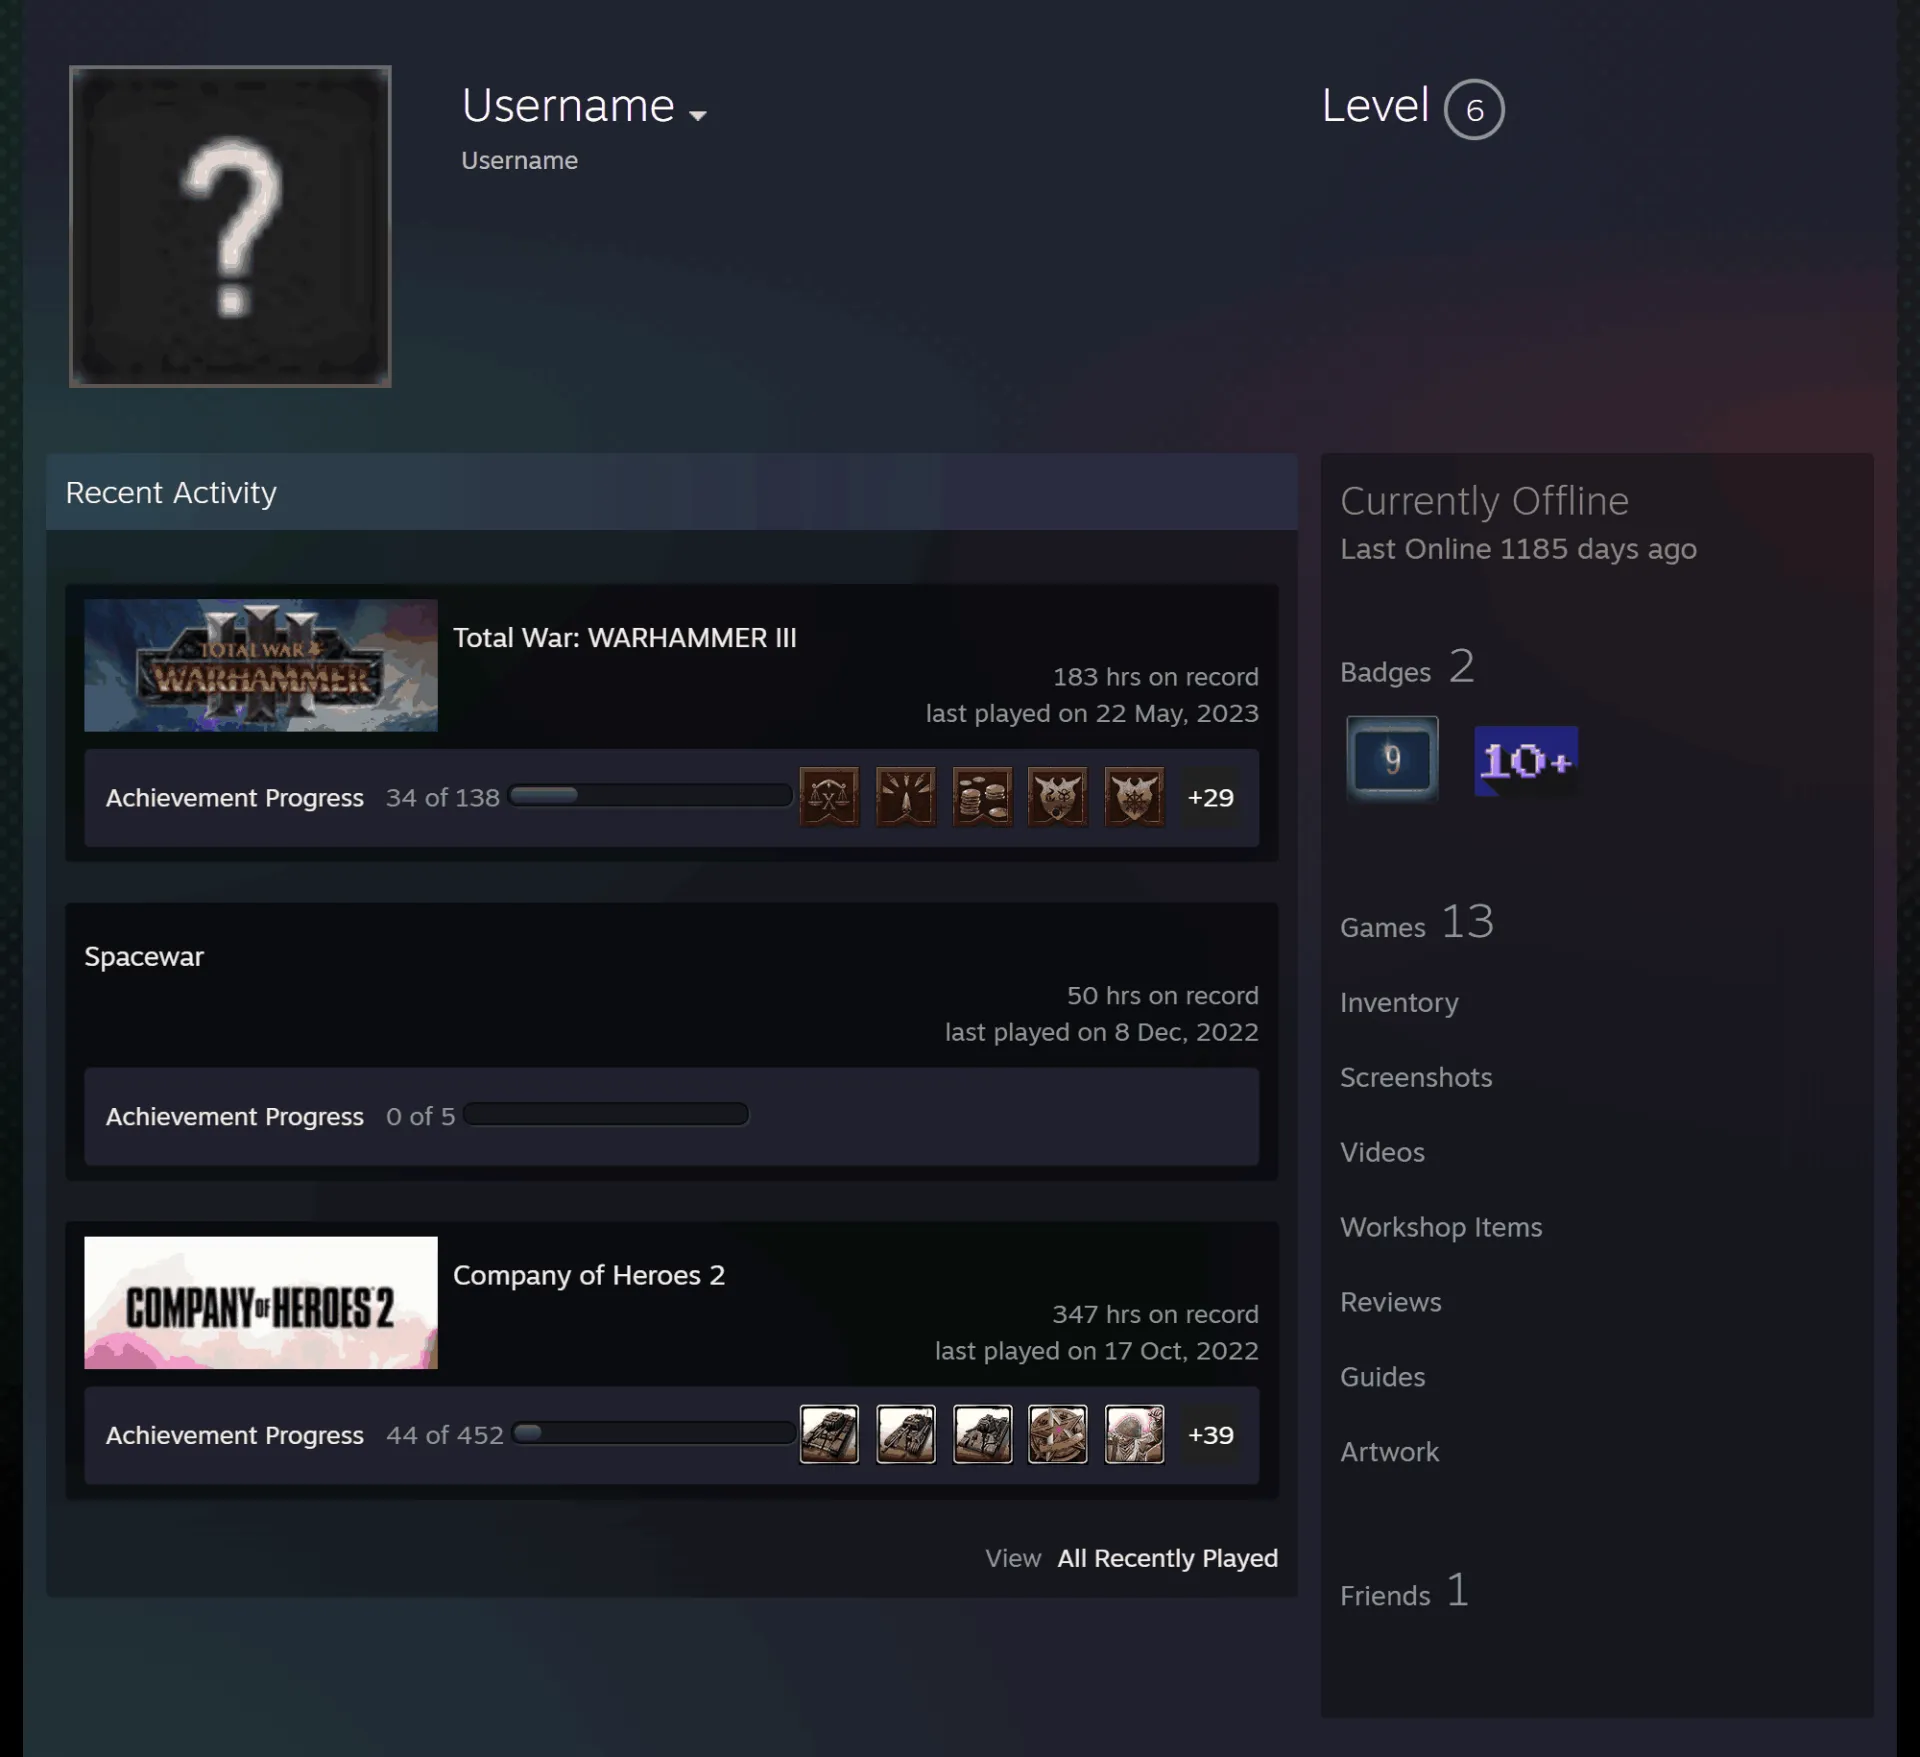Show the +29 more Warhammer achievements
1920x1757 pixels.
point(1210,797)
